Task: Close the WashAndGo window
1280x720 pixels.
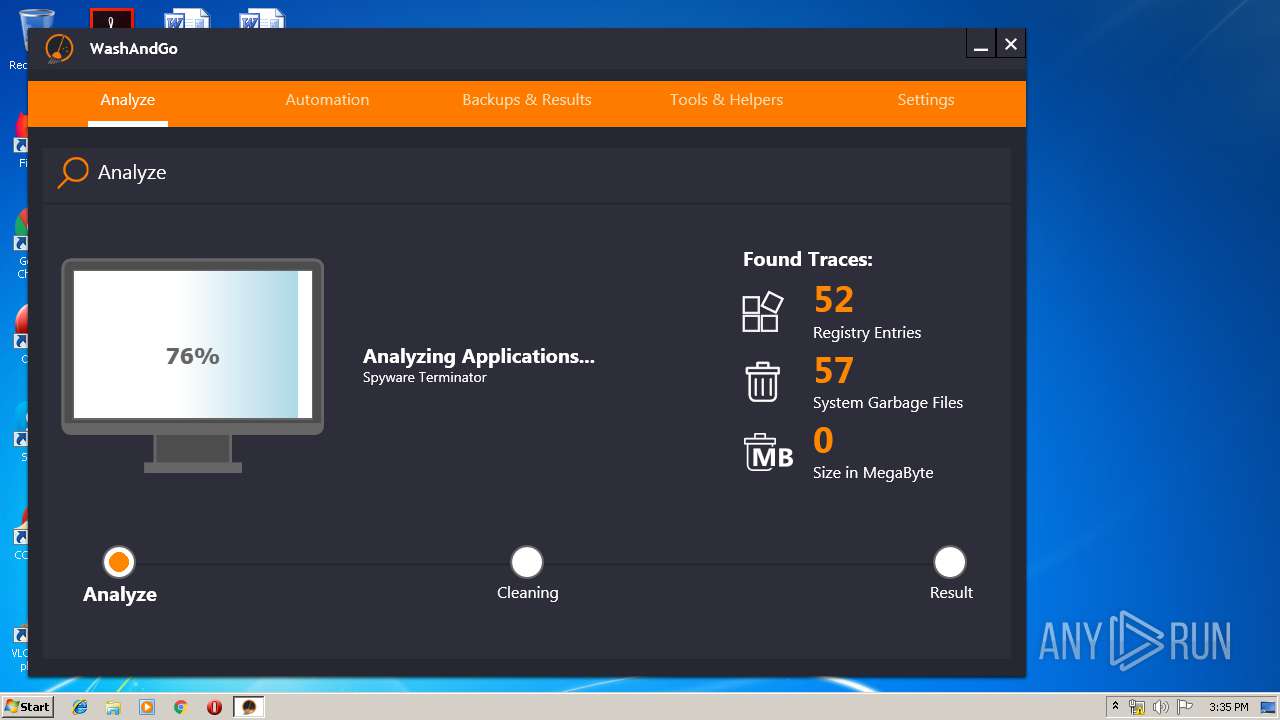Action: point(1011,44)
